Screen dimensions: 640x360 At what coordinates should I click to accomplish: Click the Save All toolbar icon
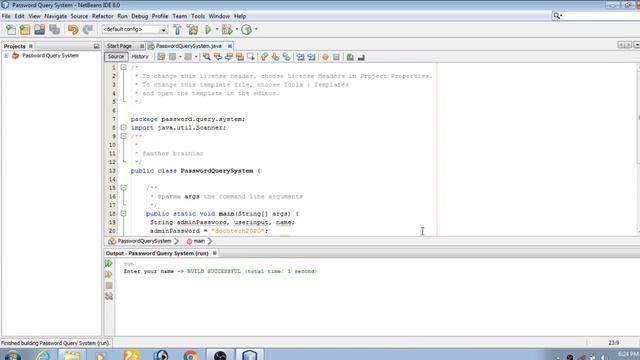click(54, 29)
